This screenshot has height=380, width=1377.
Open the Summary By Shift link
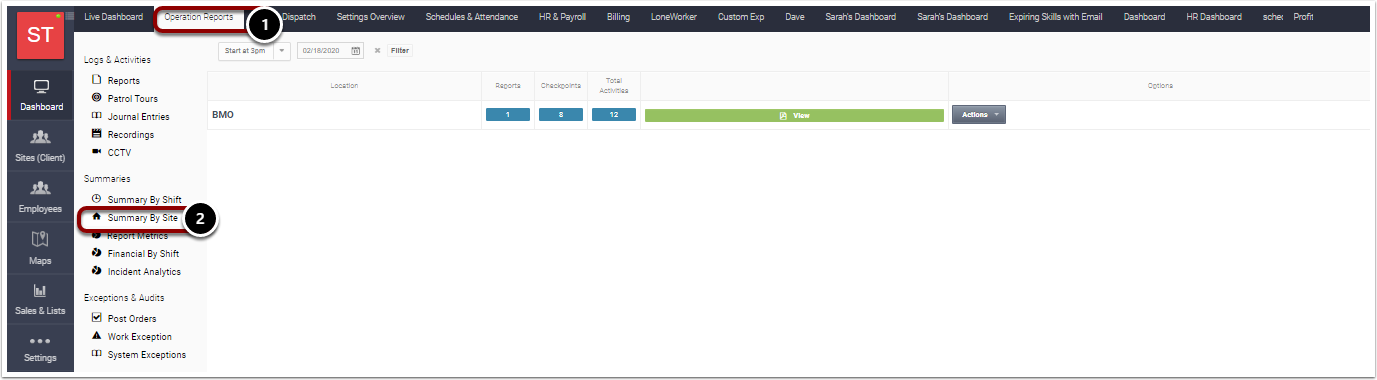click(x=145, y=199)
